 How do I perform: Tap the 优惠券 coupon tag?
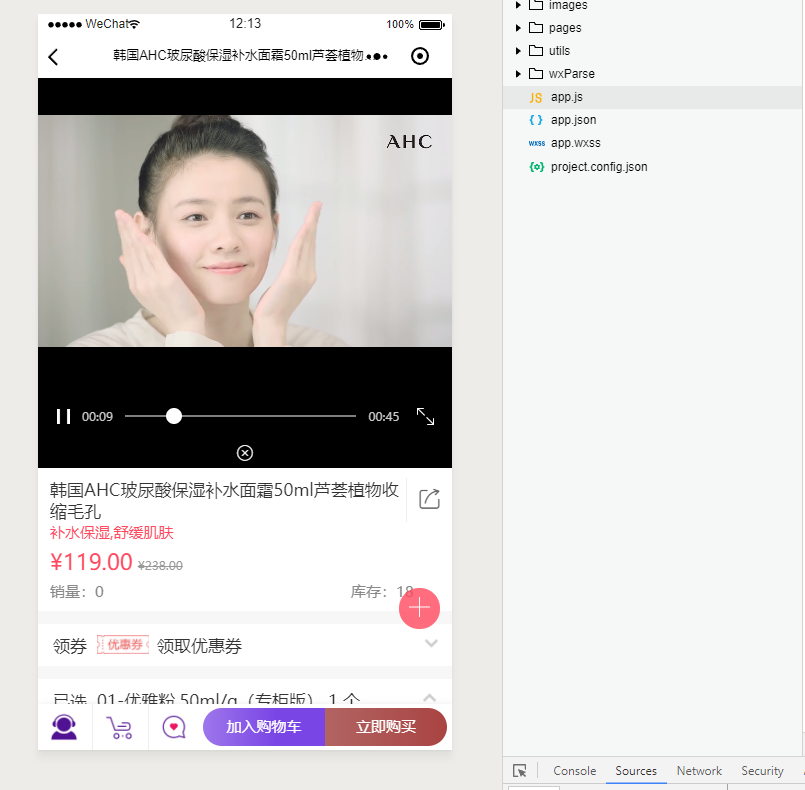click(x=123, y=645)
